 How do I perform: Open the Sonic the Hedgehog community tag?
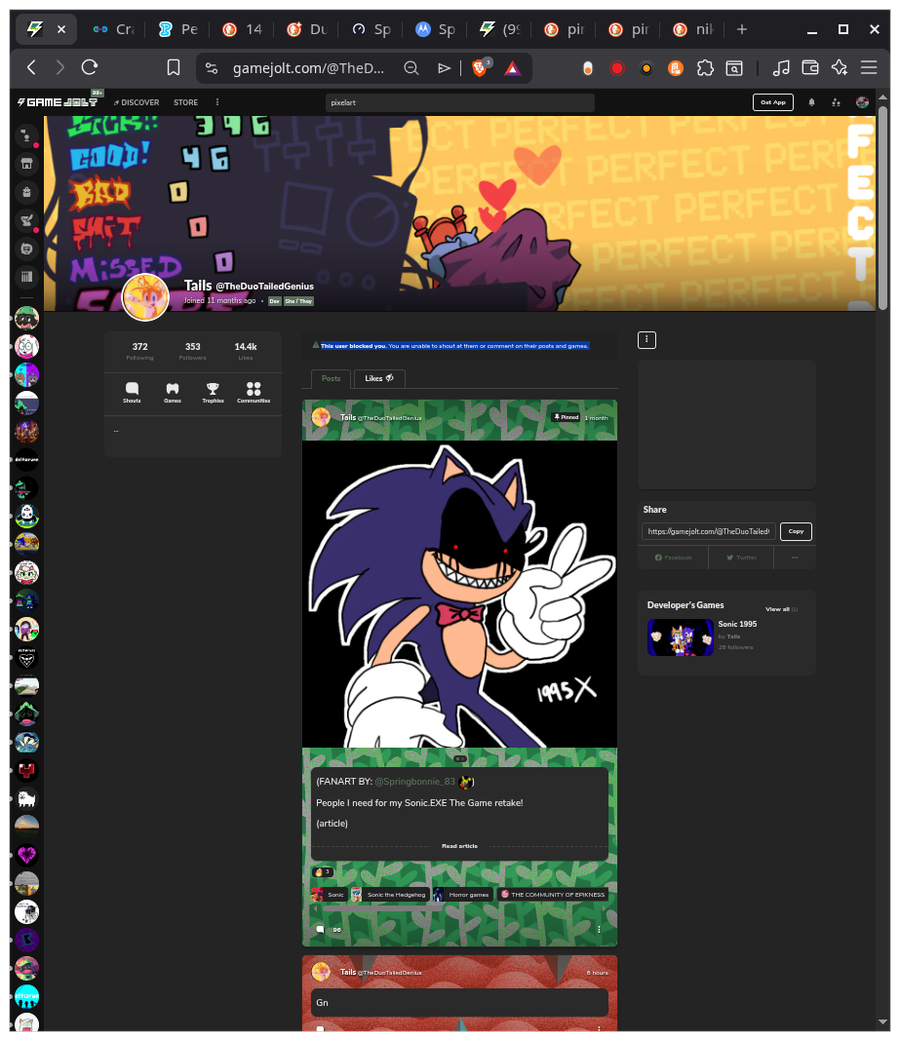(390, 894)
